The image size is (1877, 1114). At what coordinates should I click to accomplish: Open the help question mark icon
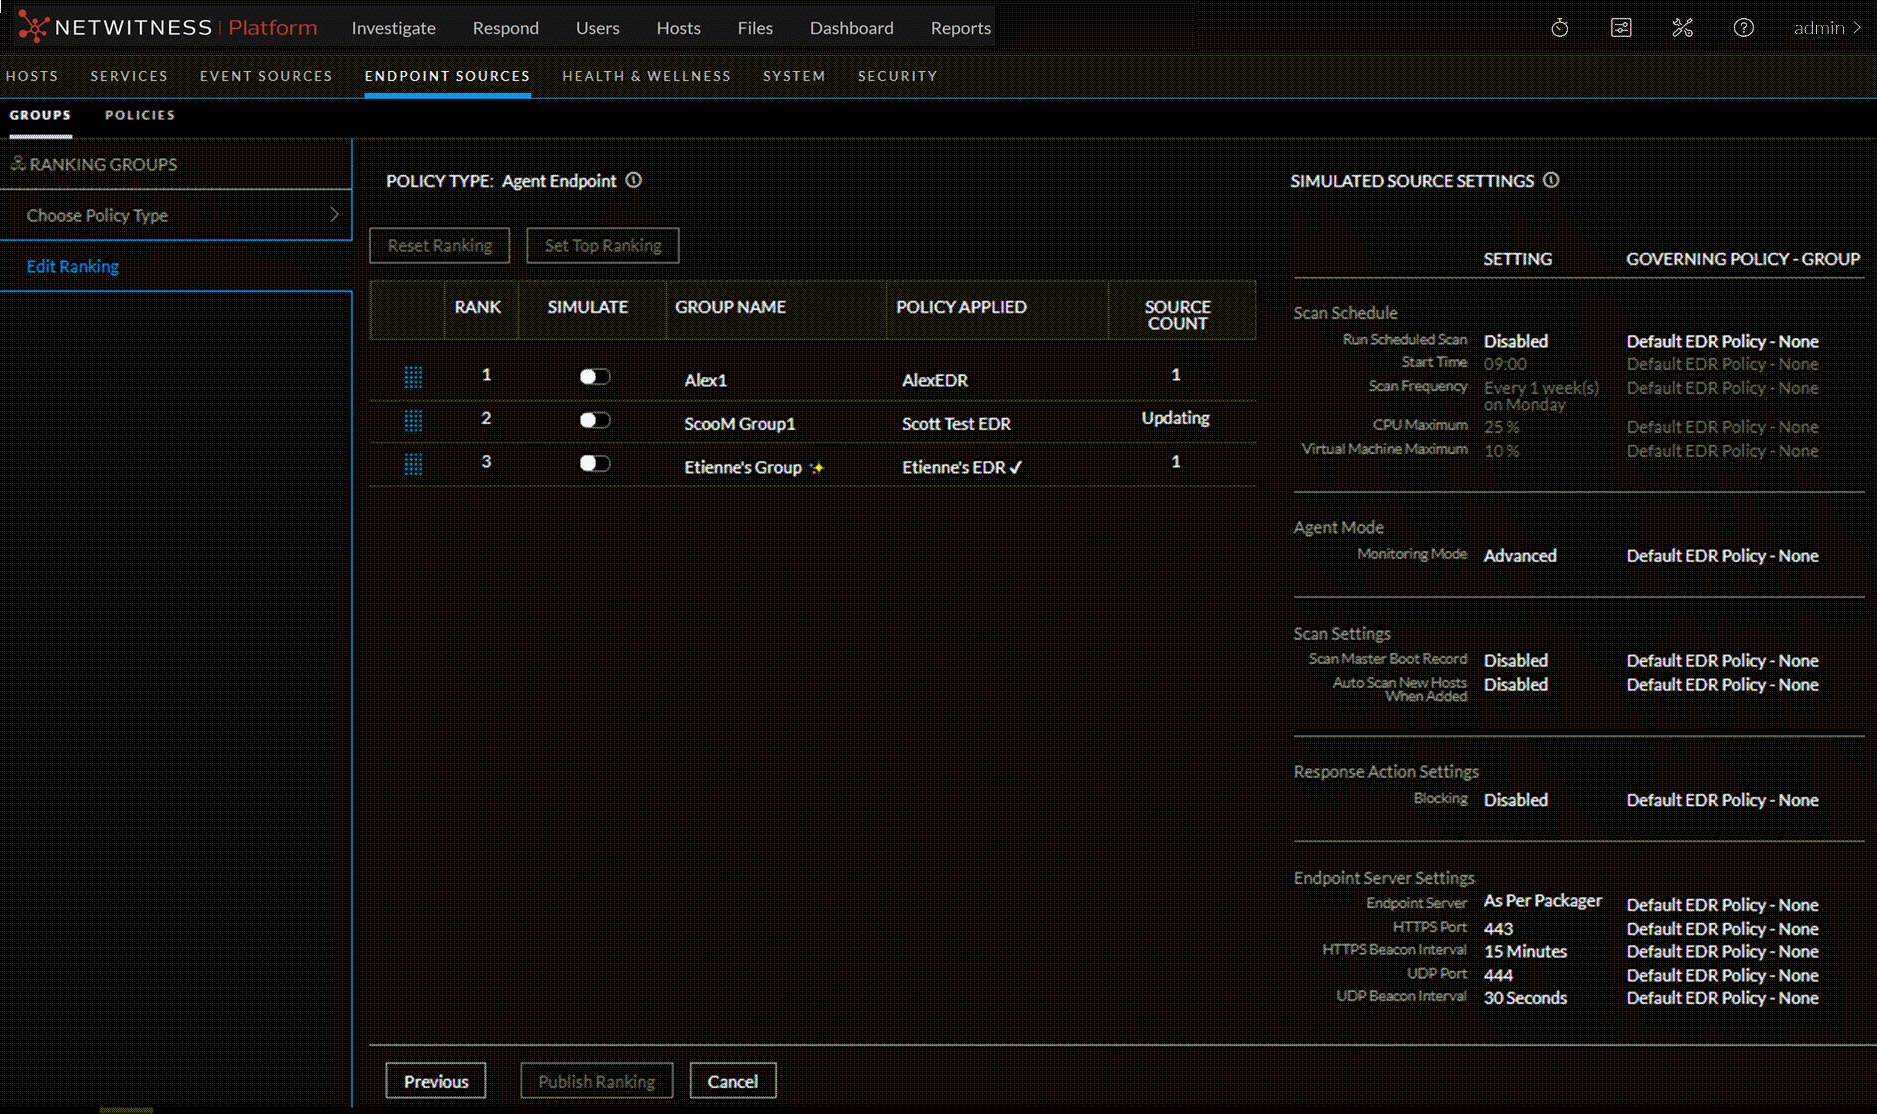pyautogui.click(x=1743, y=28)
